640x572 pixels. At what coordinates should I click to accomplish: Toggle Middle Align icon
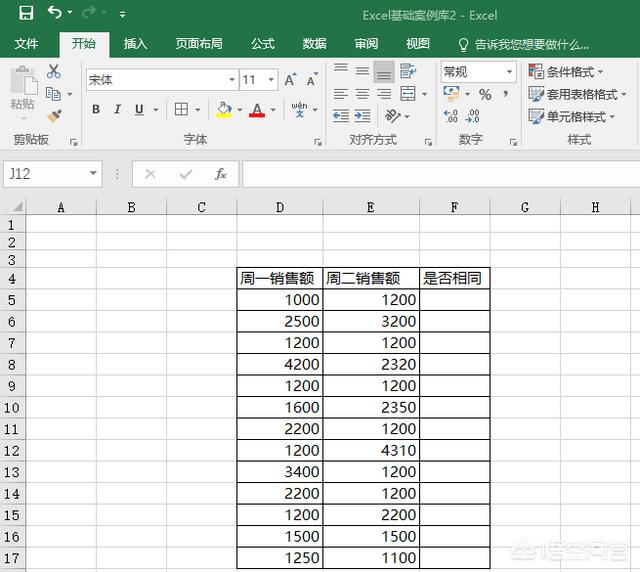click(362, 71)
